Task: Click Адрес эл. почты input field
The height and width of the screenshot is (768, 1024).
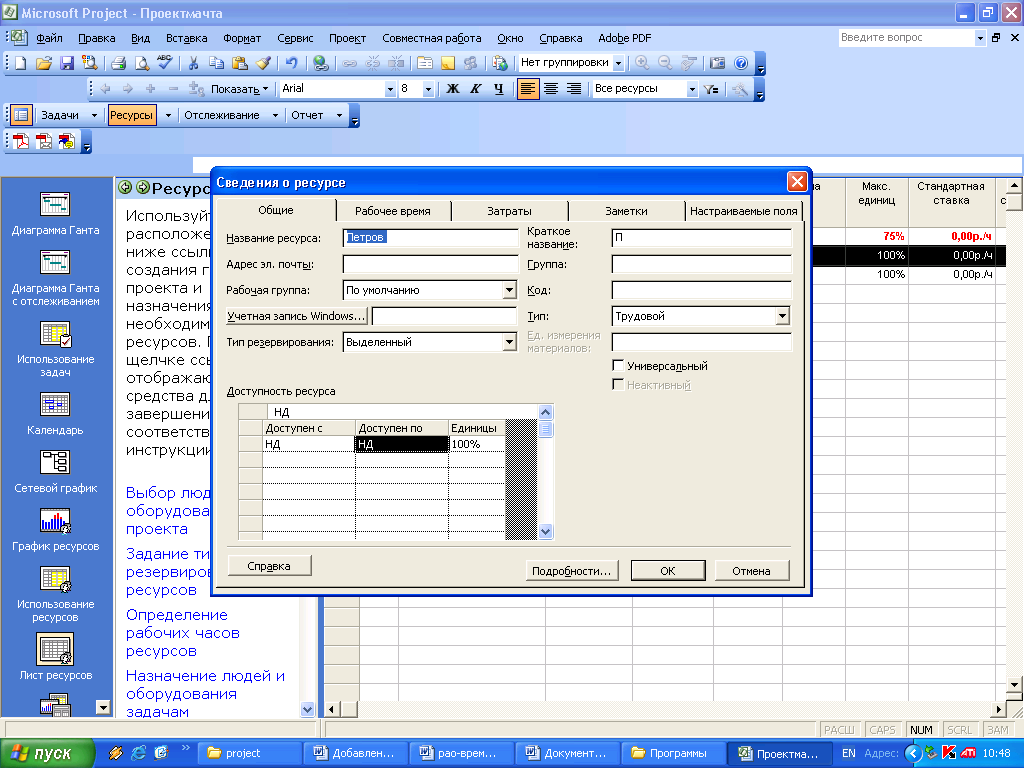Action: 430,264
